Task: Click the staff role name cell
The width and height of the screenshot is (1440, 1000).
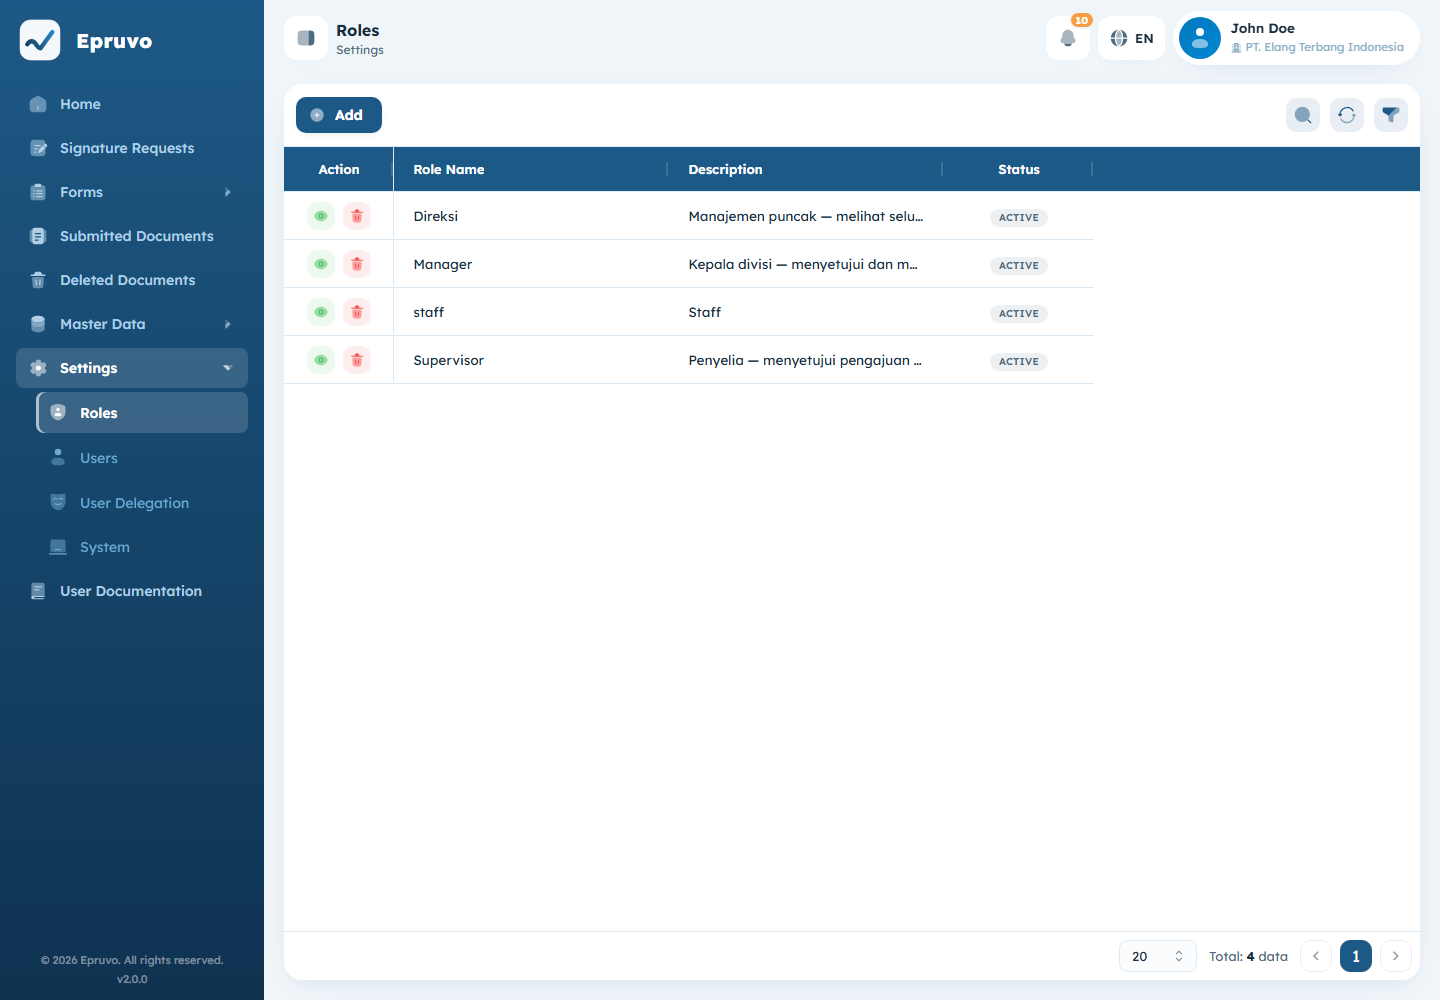Action: click(x=531, y=312)
